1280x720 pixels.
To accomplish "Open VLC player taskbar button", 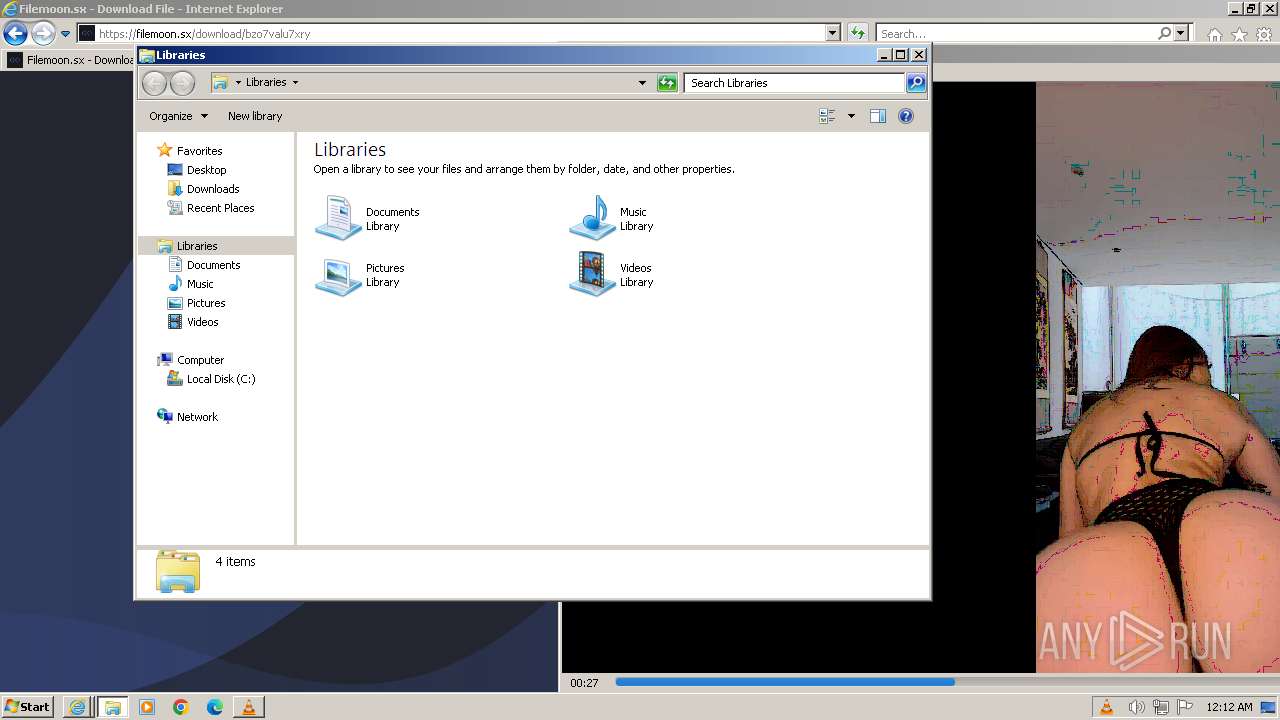I will point(249,707).
